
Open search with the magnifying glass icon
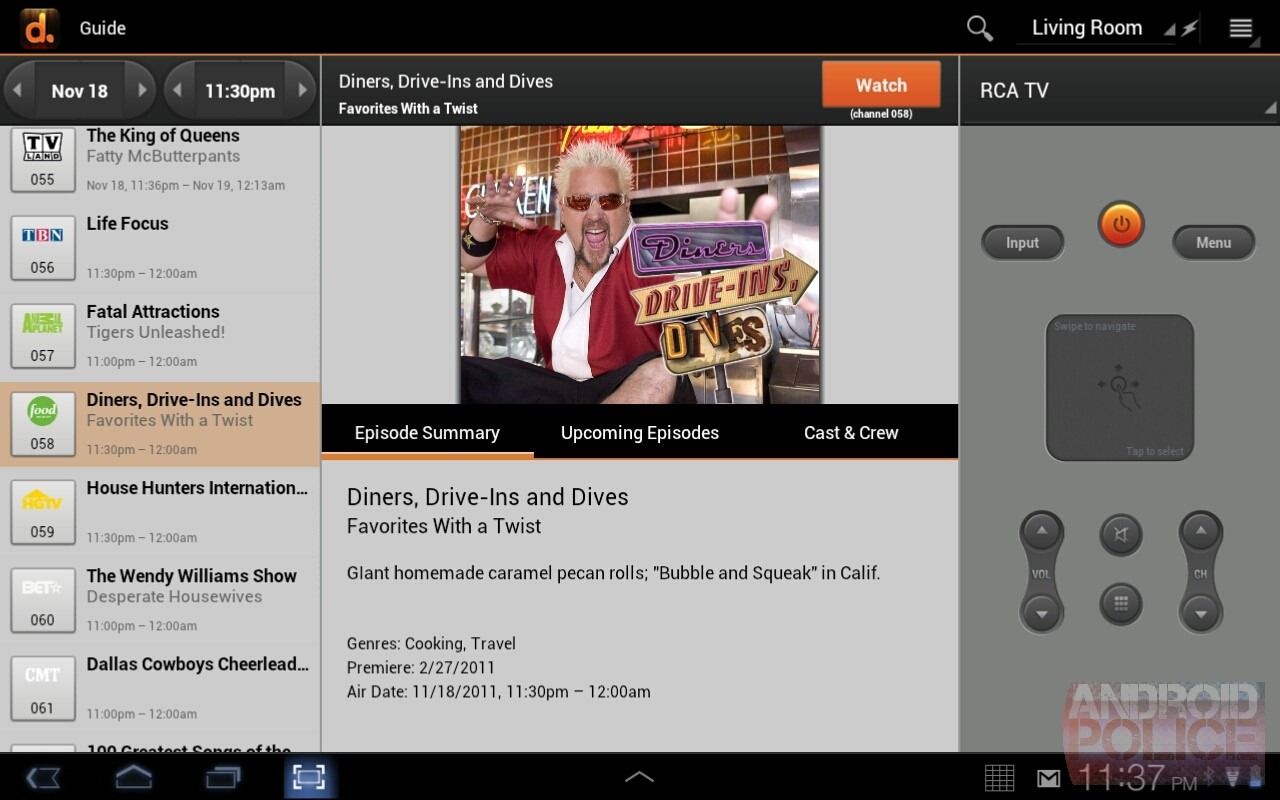coord(979,28)
